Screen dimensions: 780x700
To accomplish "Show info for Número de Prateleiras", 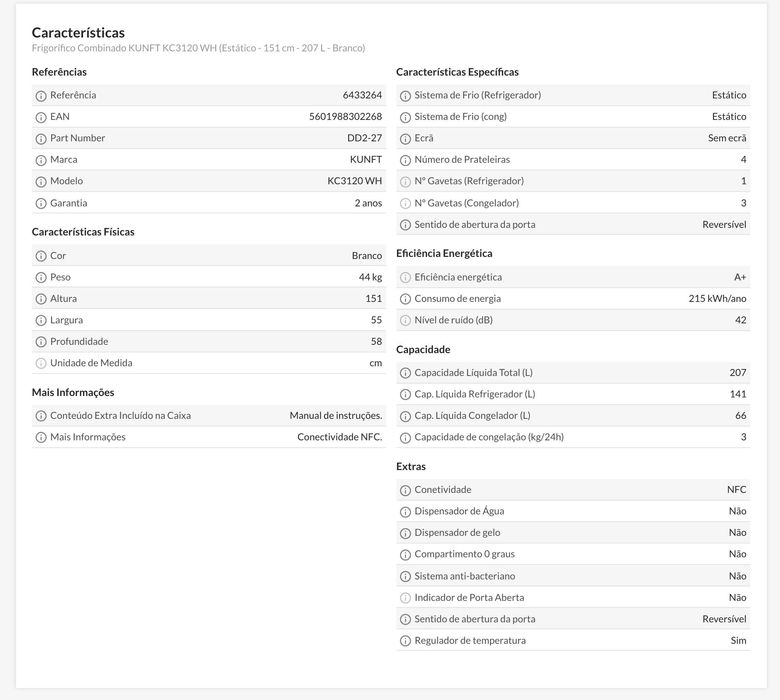I will point(405,160).
